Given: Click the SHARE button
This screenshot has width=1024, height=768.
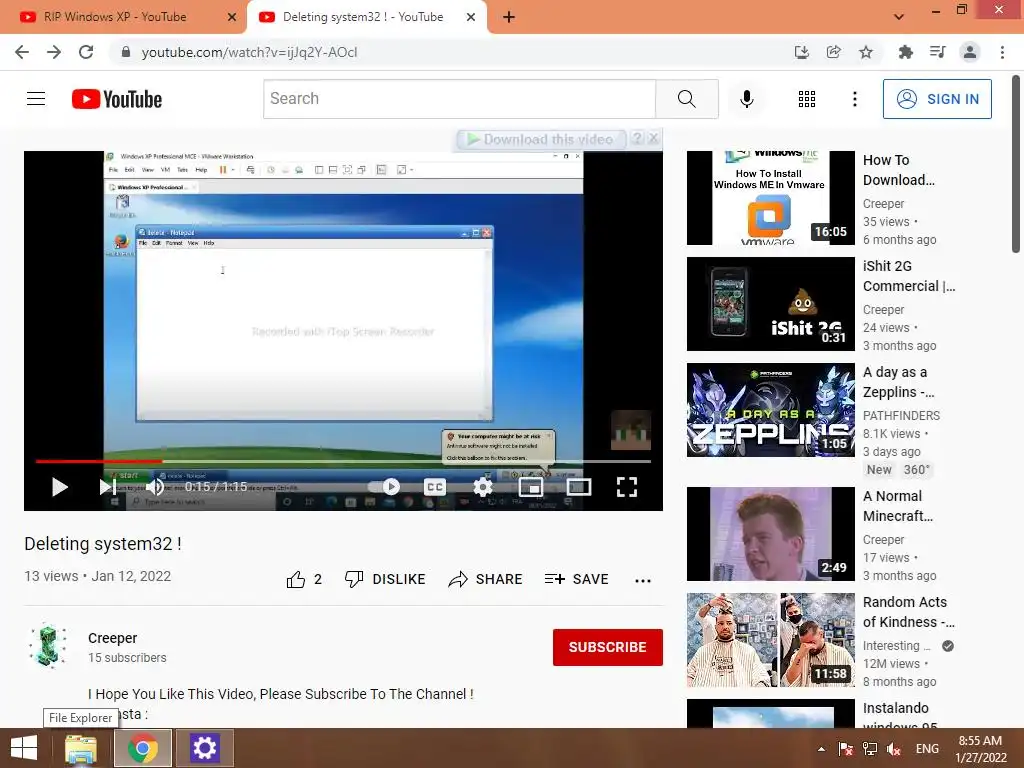Looking at the screenshot, I should (485, 579).
